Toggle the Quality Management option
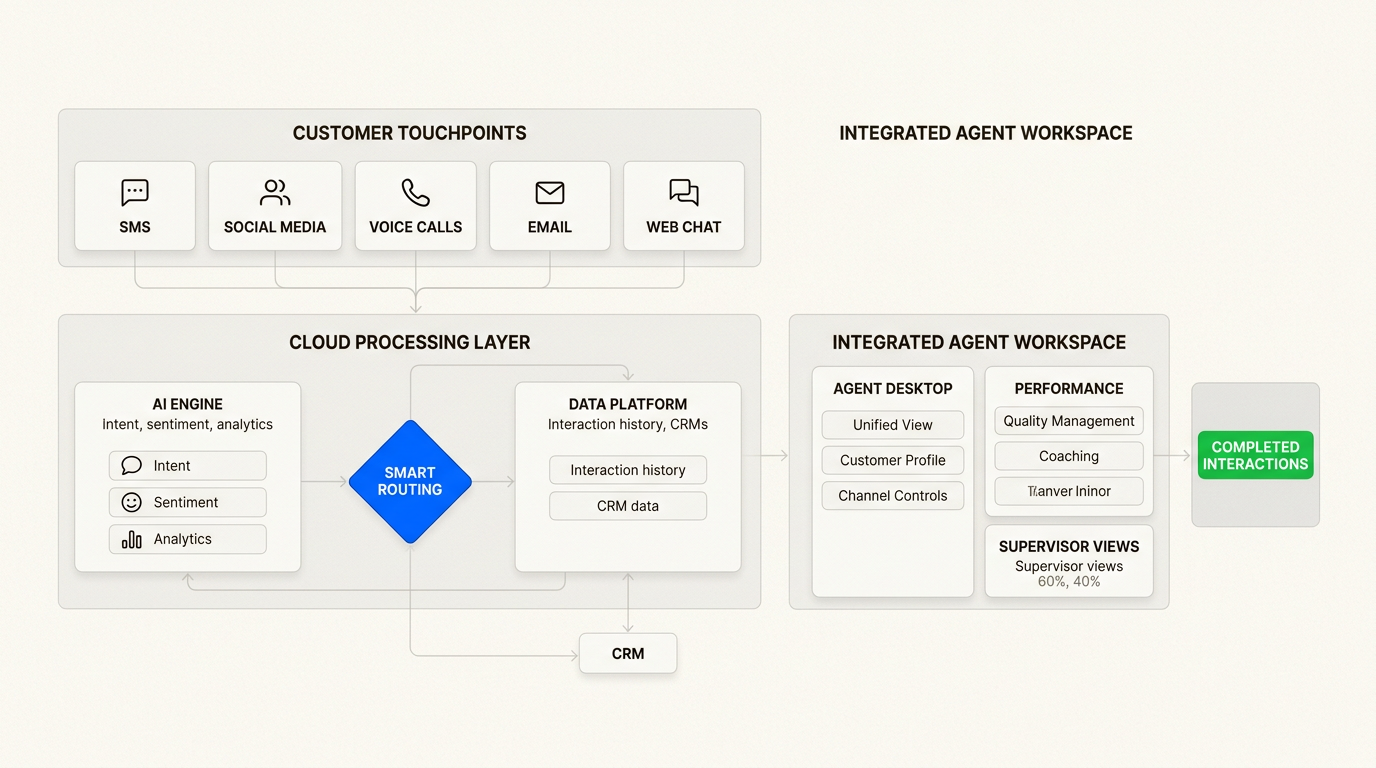Viewport: 1376px width, 768px height. [x=1068, y=420]
